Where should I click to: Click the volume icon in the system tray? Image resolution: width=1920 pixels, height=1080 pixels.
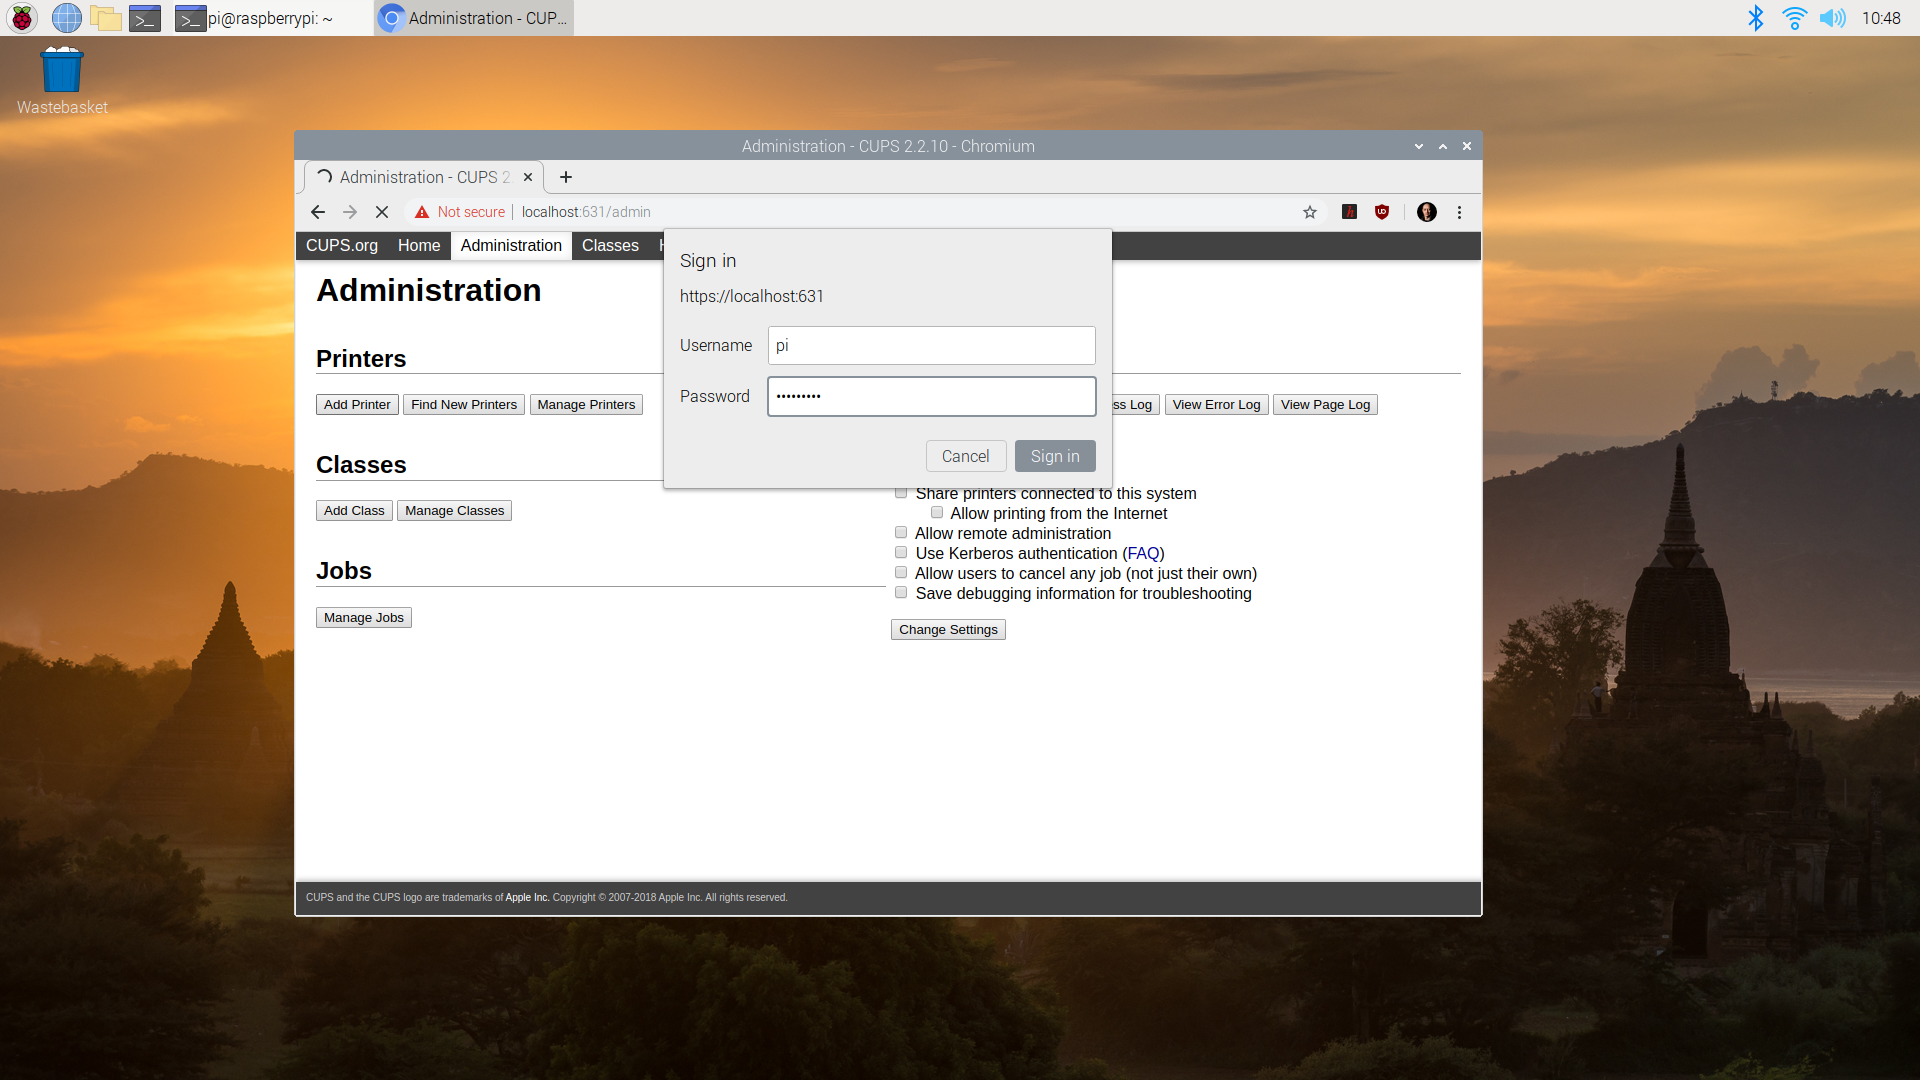pos(1834,17)
